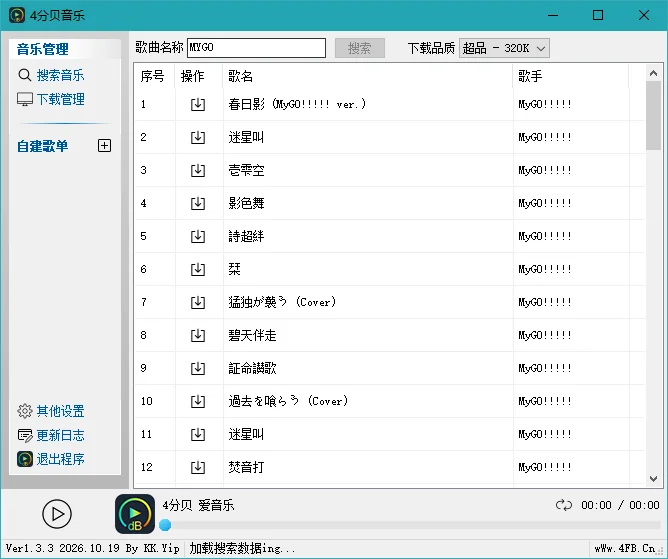668x559 pixels.
Task: Click the gear icon for 其他设置
Action: pos(25,411)
